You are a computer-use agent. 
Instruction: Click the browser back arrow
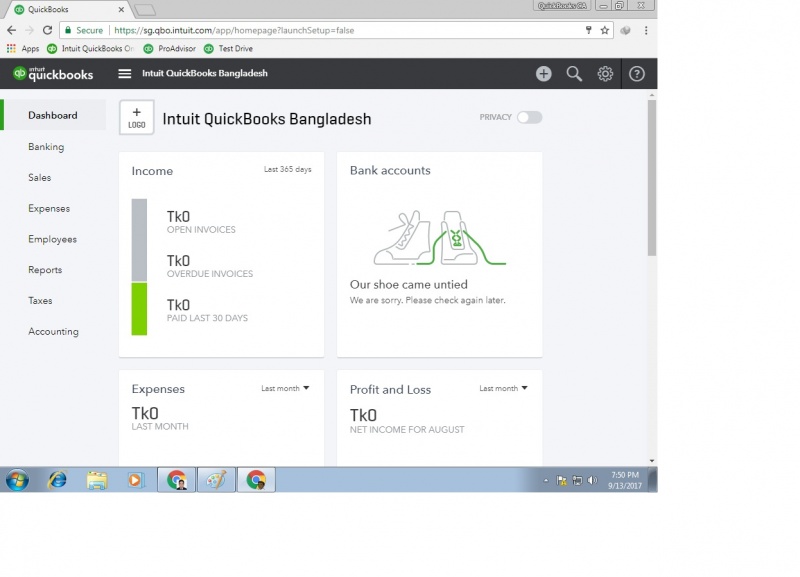point(12,30)
